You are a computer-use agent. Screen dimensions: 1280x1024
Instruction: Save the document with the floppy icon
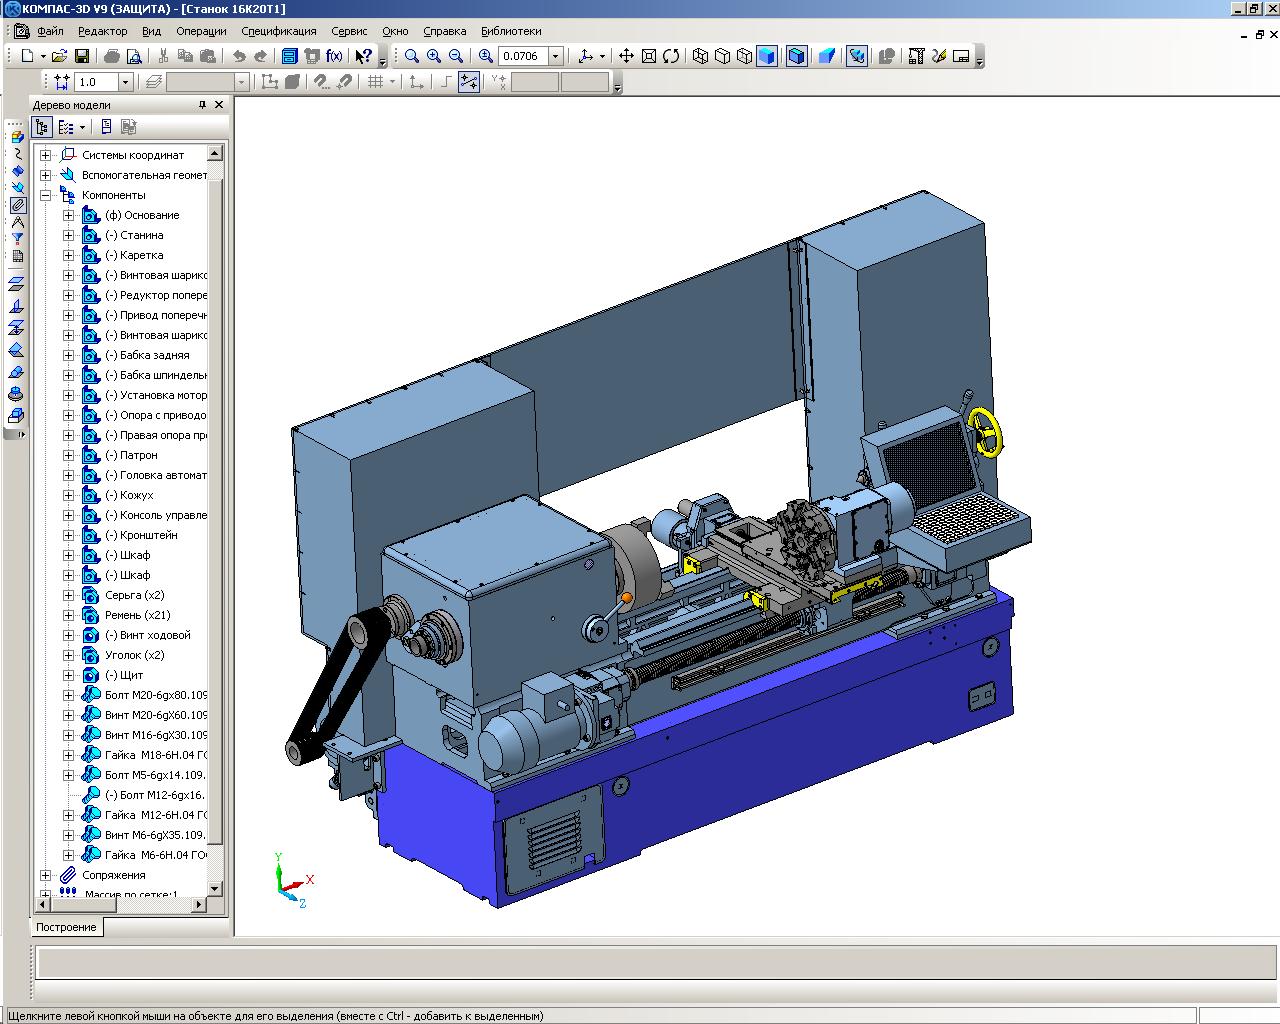click(x=82, y=56)
